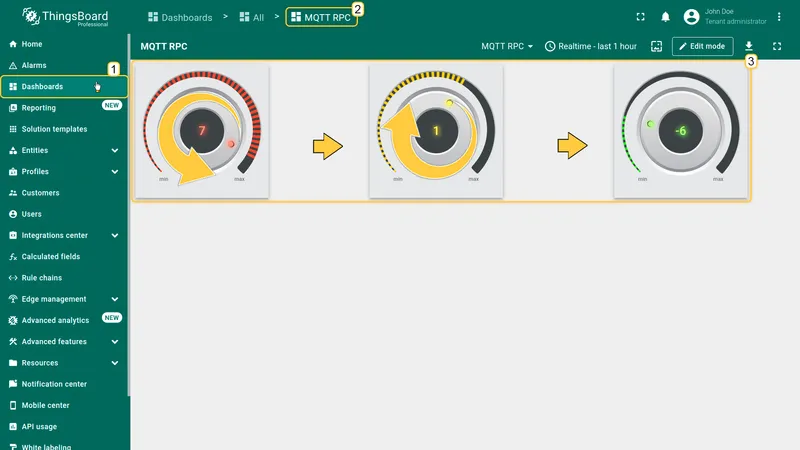Click the sidebar vertical scrollbar
The image size is (800, 450).
(x=129, y=214)
